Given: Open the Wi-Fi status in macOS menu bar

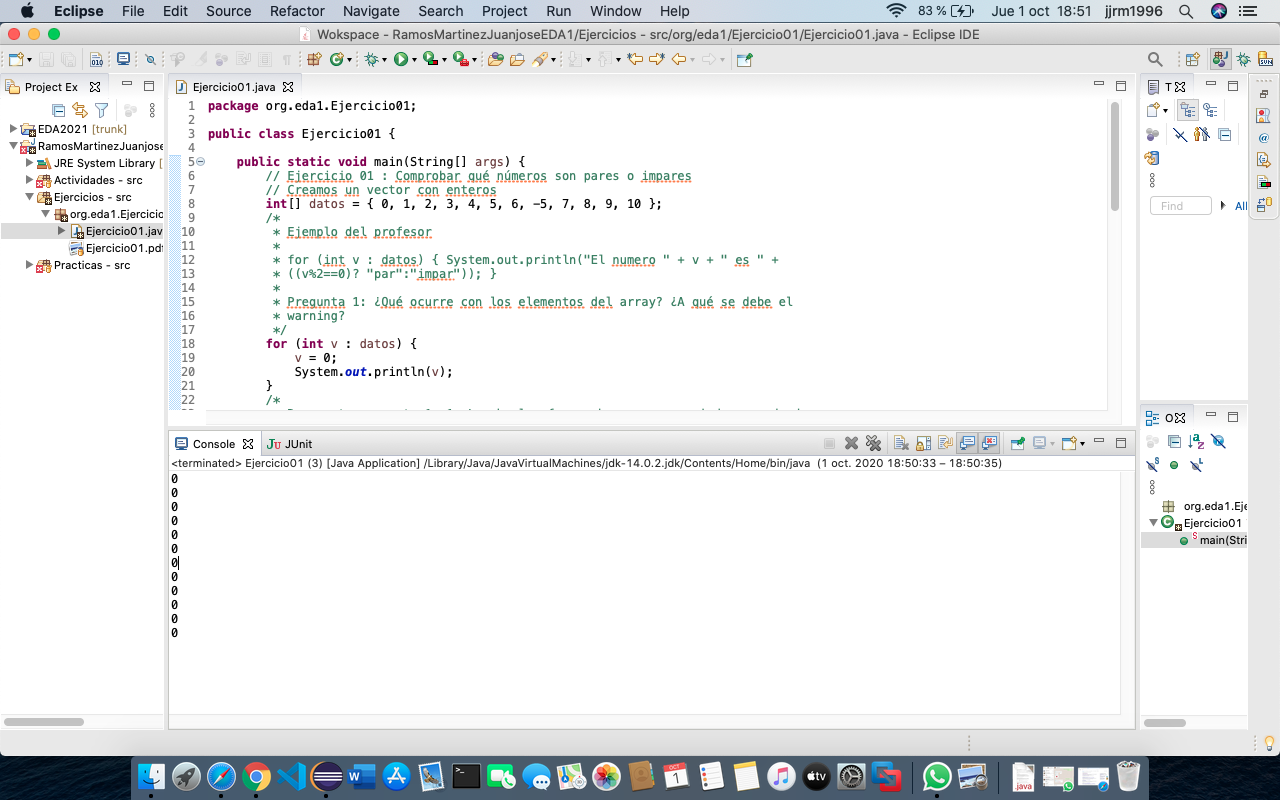Looking at the screenshot, I should 896,11.
